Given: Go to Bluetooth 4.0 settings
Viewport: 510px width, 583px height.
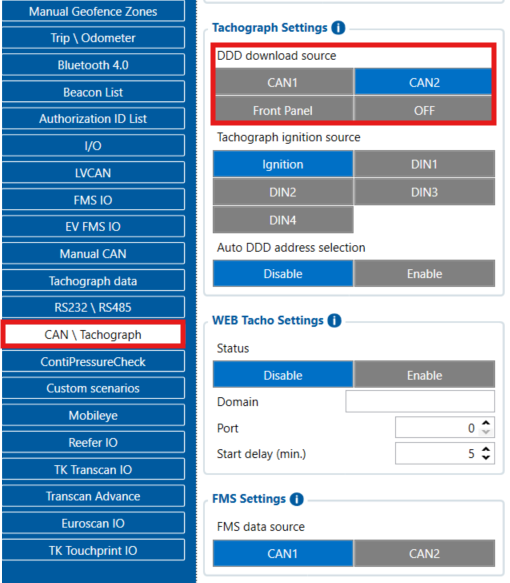Looking at the screenshot, I should click(x=93, y=65).
